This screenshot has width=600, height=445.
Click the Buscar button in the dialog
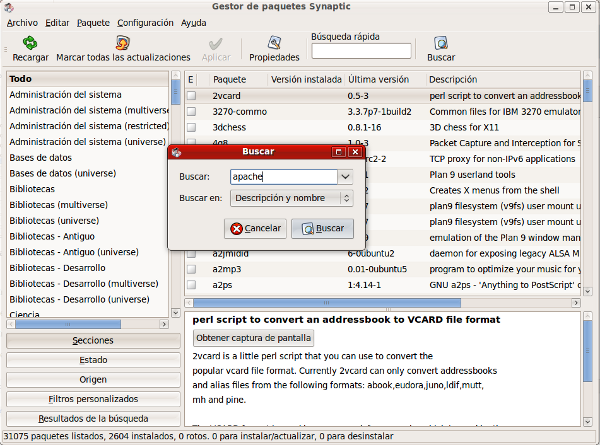[x=322, y=229]
